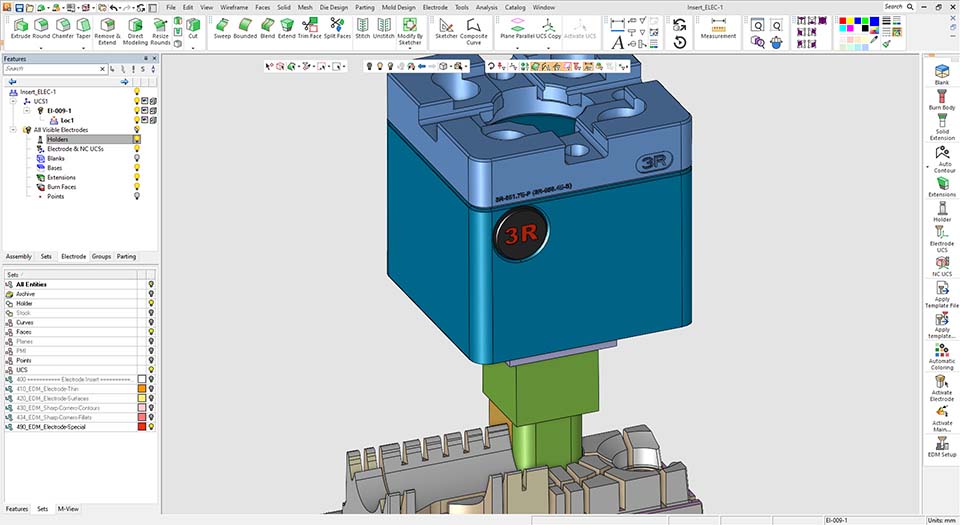
Task: Collapse the All Visible Electrodes node
Action: tap(13, 130)
